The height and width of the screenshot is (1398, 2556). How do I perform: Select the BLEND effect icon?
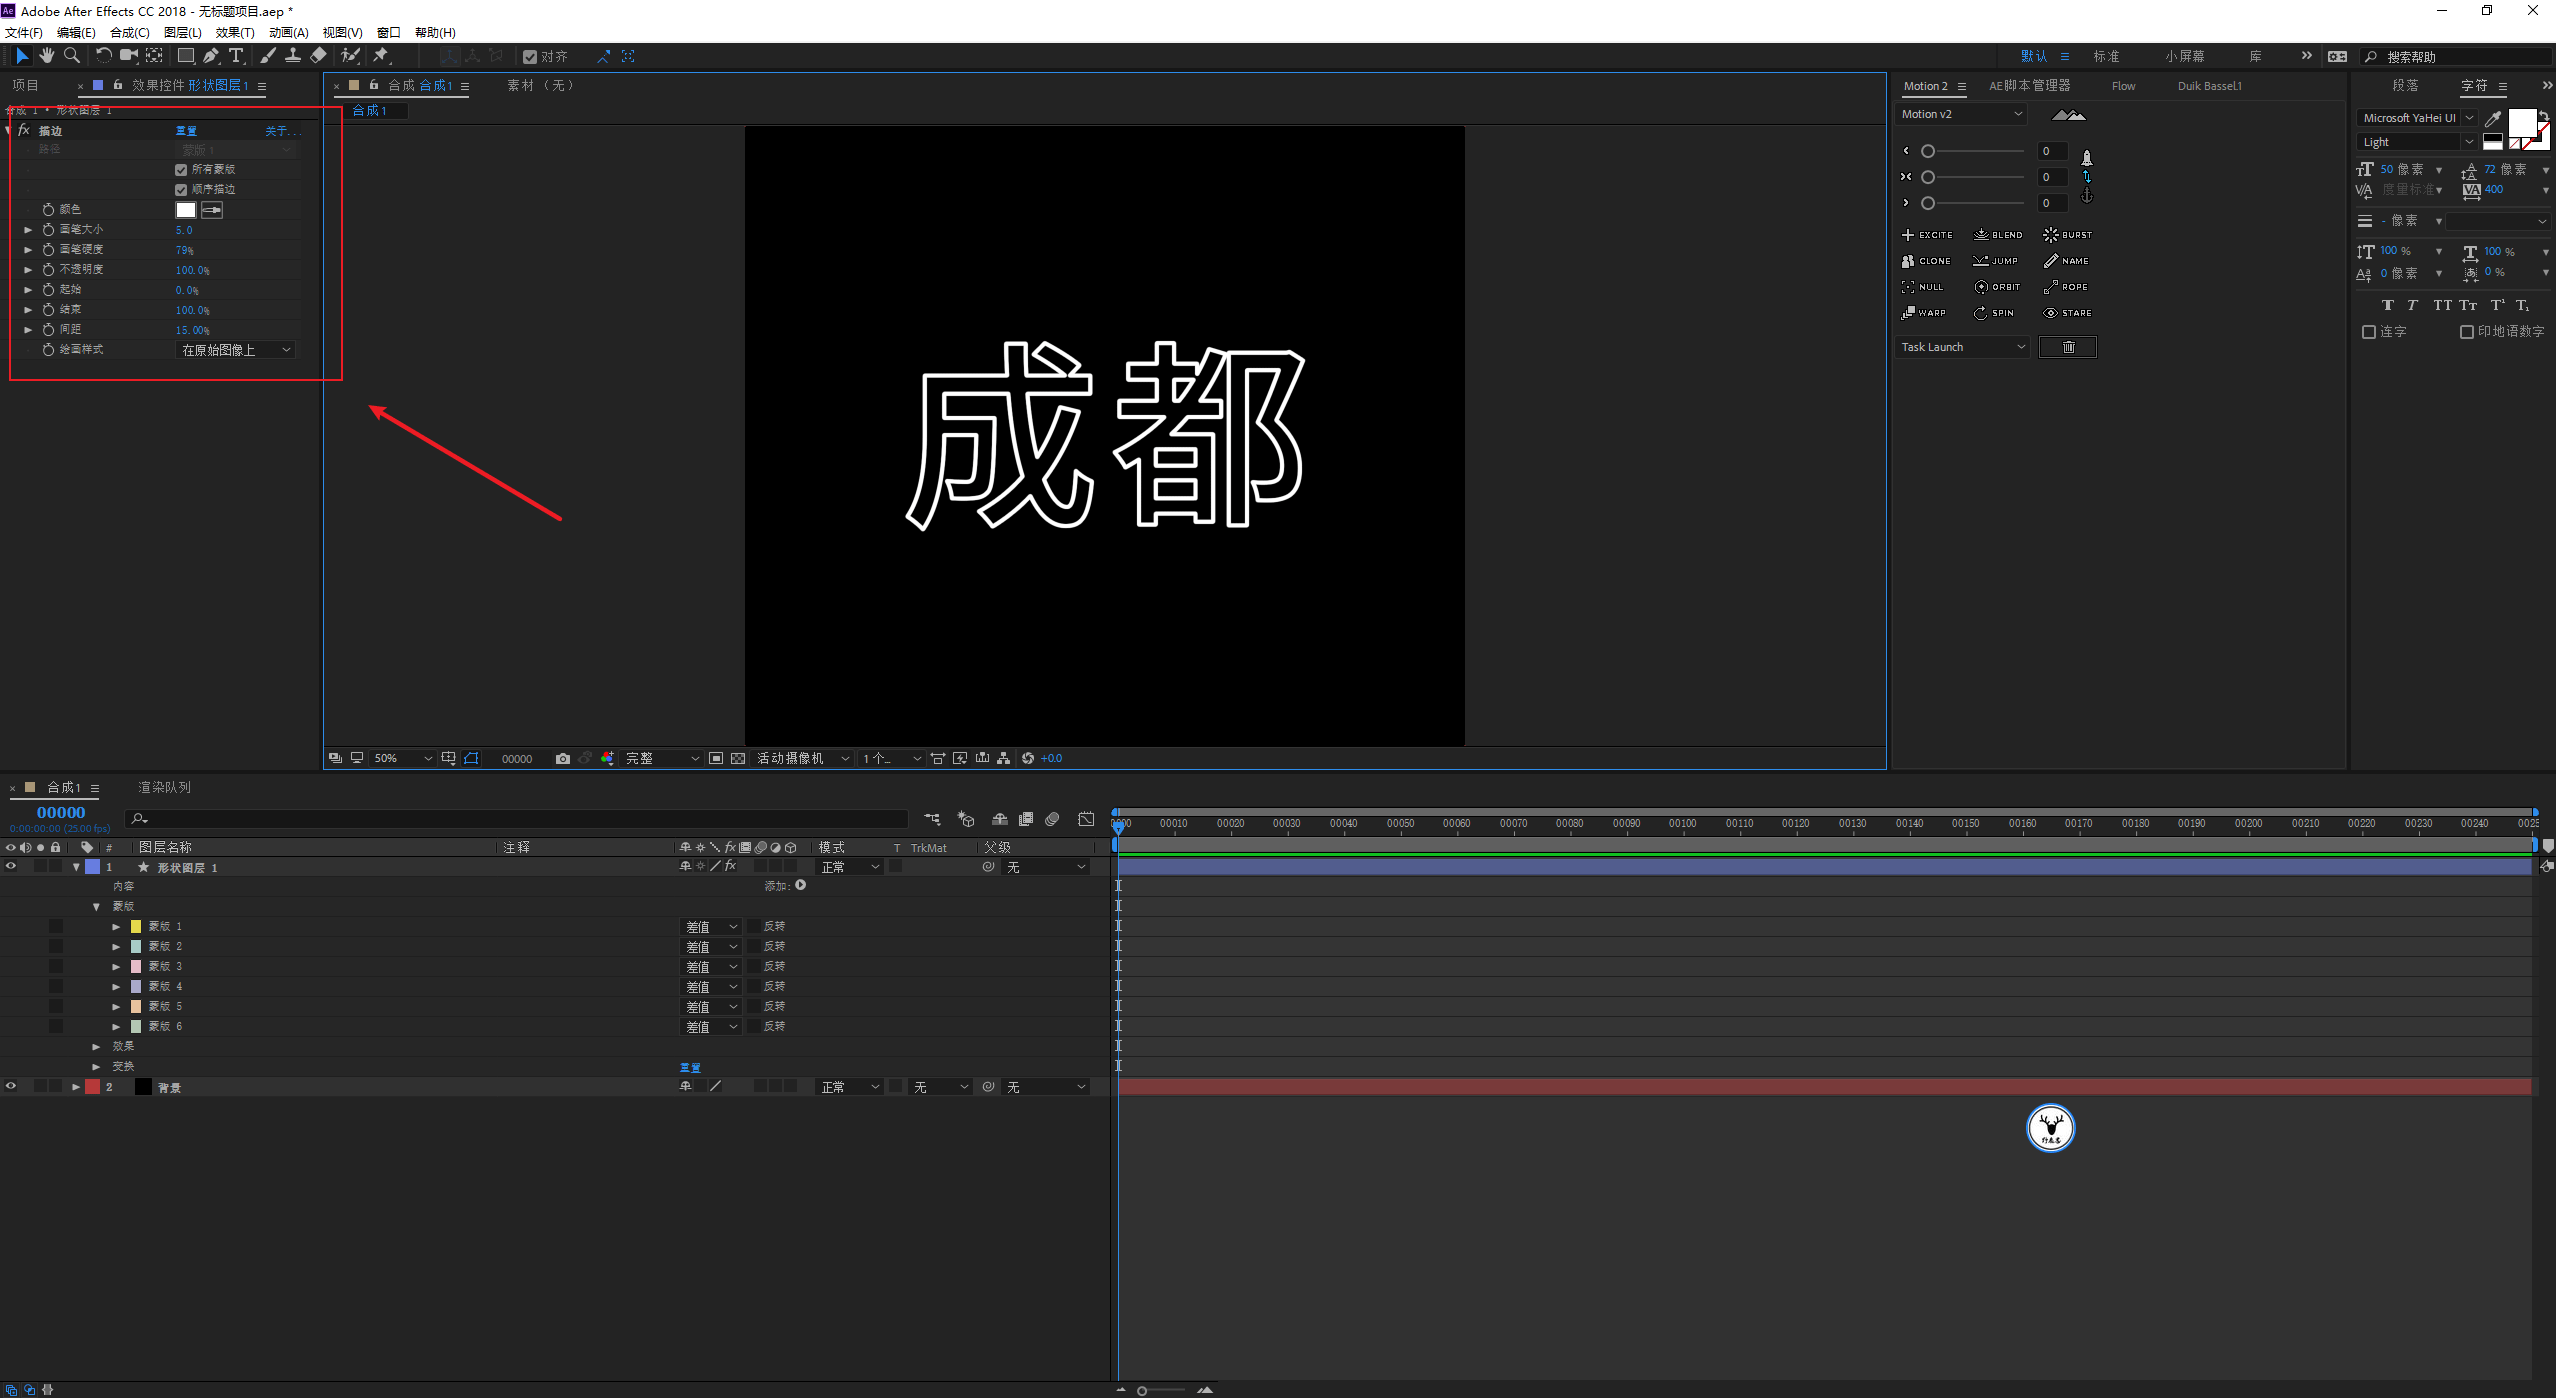click(x=1979, y=234)
